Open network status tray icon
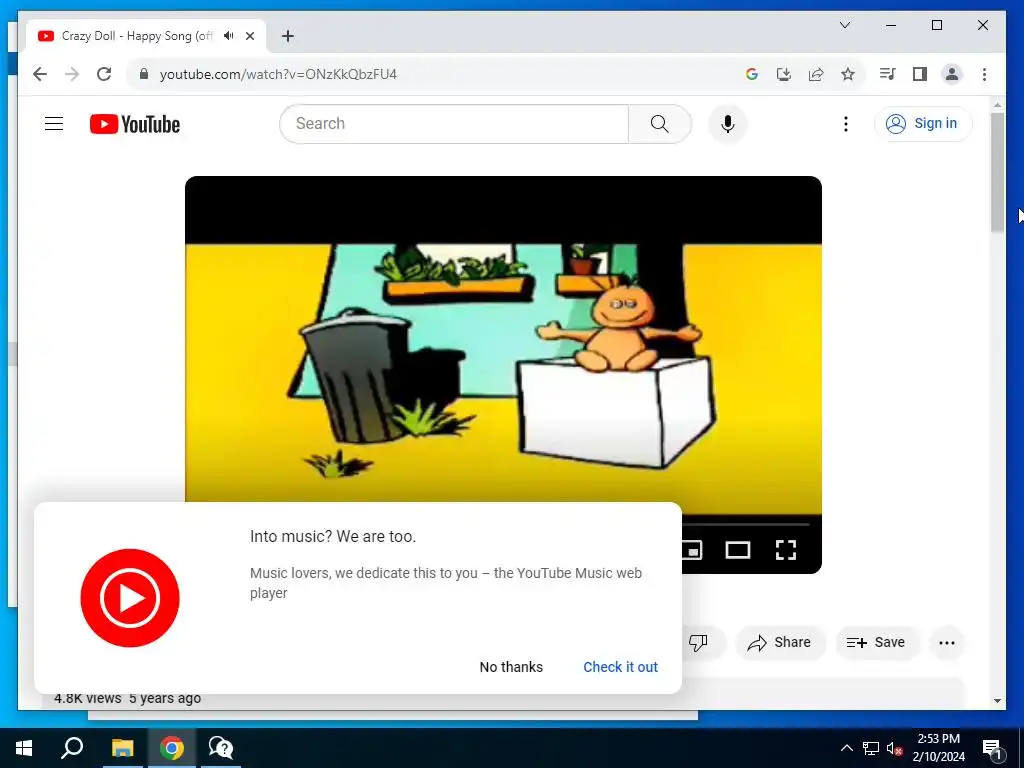Viewport: 1024px width, 768px height. click(871, 748)
